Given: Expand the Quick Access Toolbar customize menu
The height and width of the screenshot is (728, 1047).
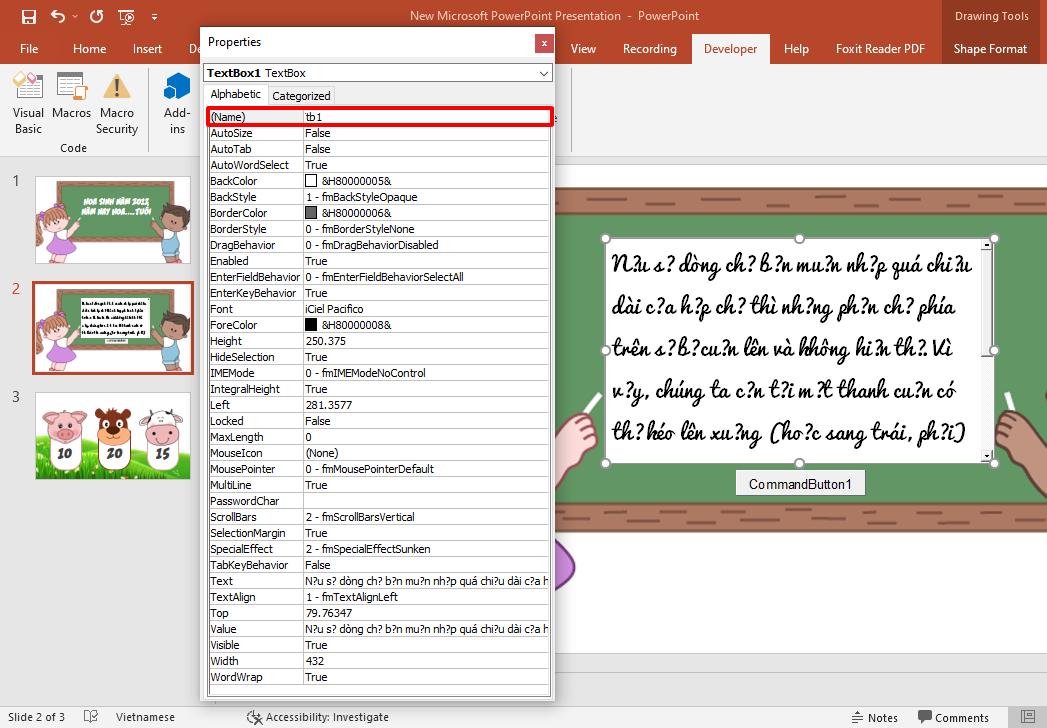Looking at the screenshot, I should click(154, 16).
